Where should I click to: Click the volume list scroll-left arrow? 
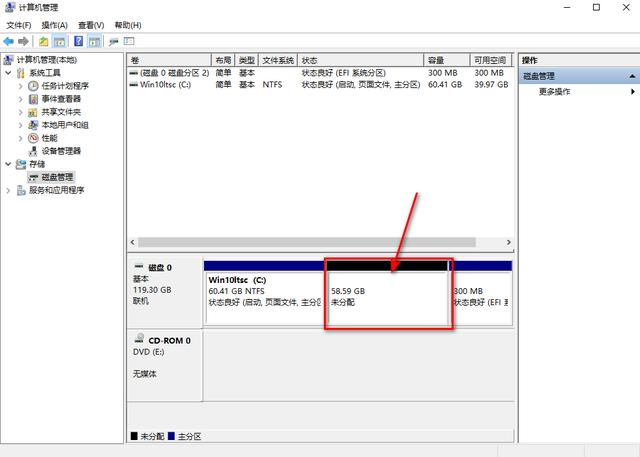tap(133, 242)
